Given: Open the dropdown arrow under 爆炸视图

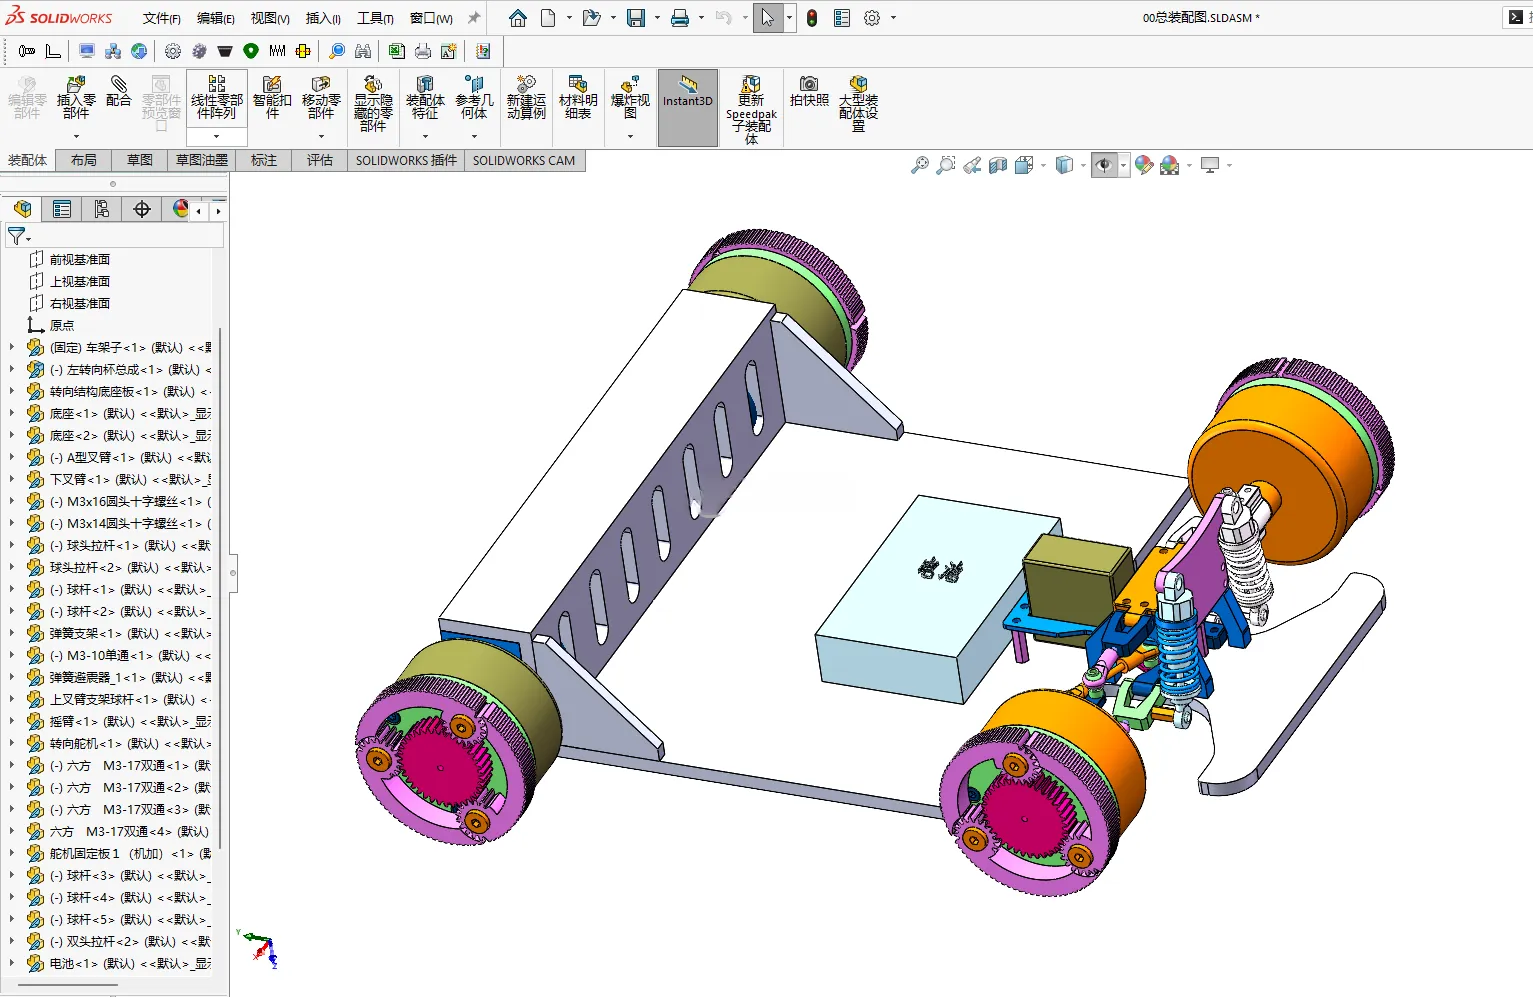Looking at the screenshot, I should [x=630, y=136].
